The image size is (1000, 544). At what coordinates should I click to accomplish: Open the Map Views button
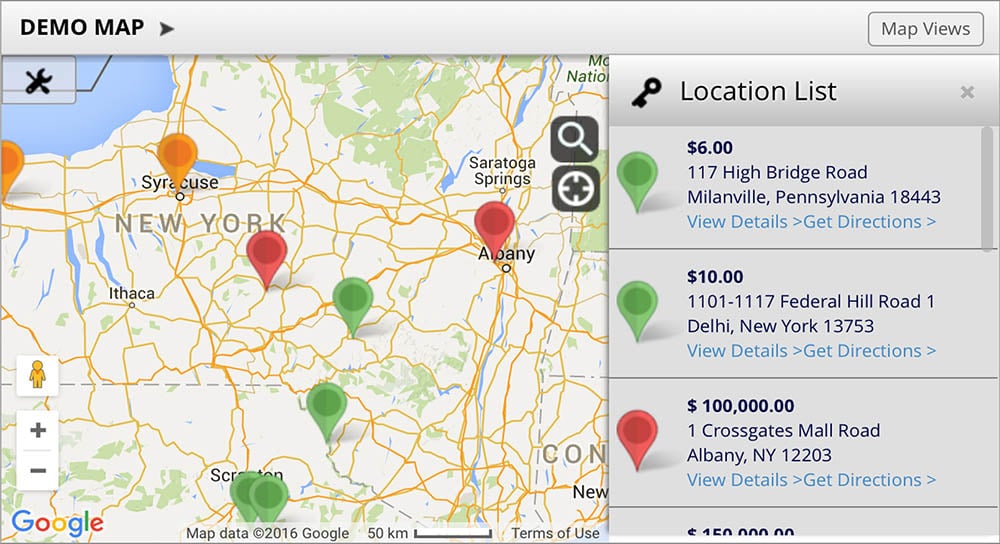(x=925, y=29)
